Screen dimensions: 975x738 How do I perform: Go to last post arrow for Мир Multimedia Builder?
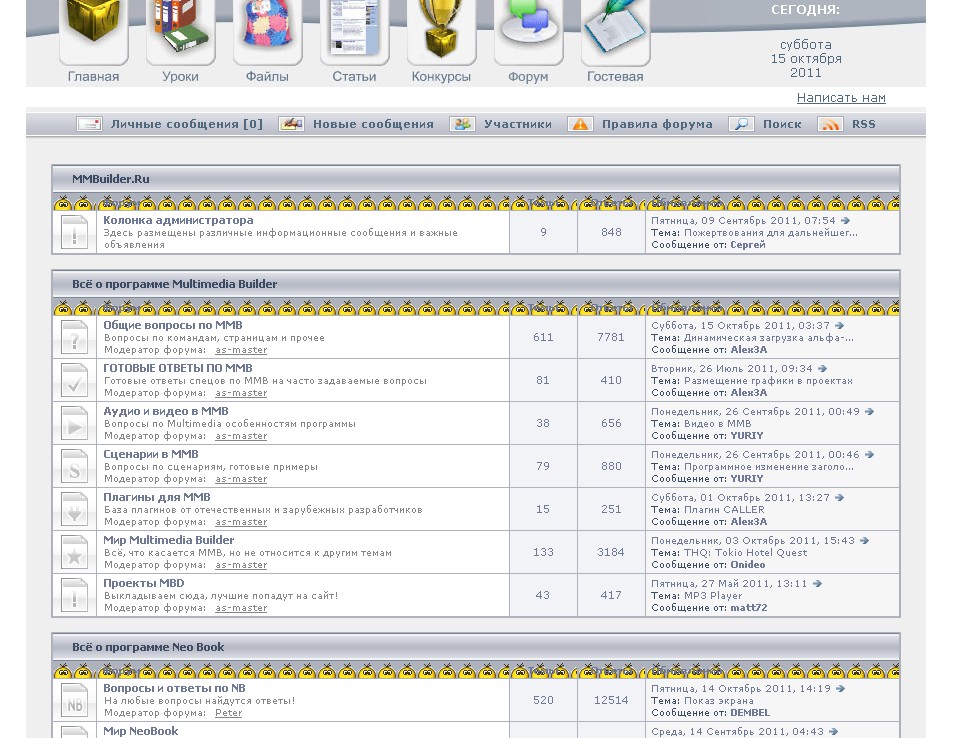[x=864, y=541]
